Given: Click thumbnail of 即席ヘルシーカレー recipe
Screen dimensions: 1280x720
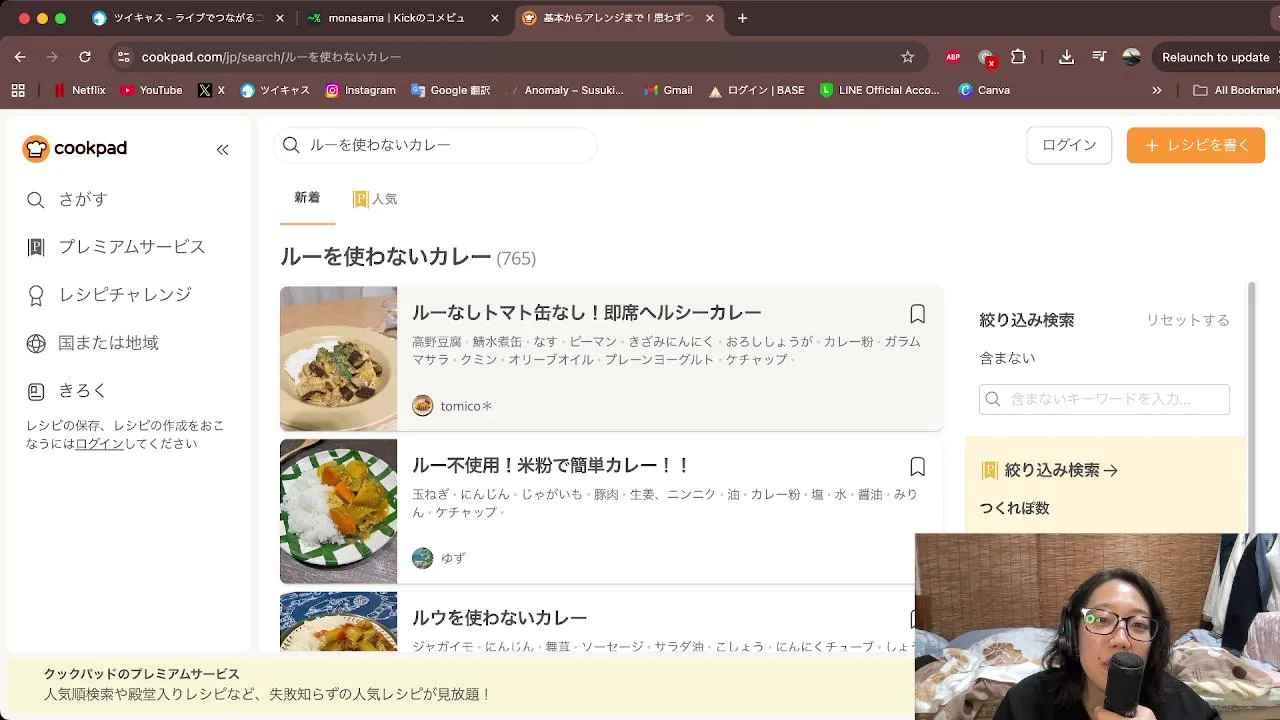Looking at the screenshot, I should tap(338, 359).
